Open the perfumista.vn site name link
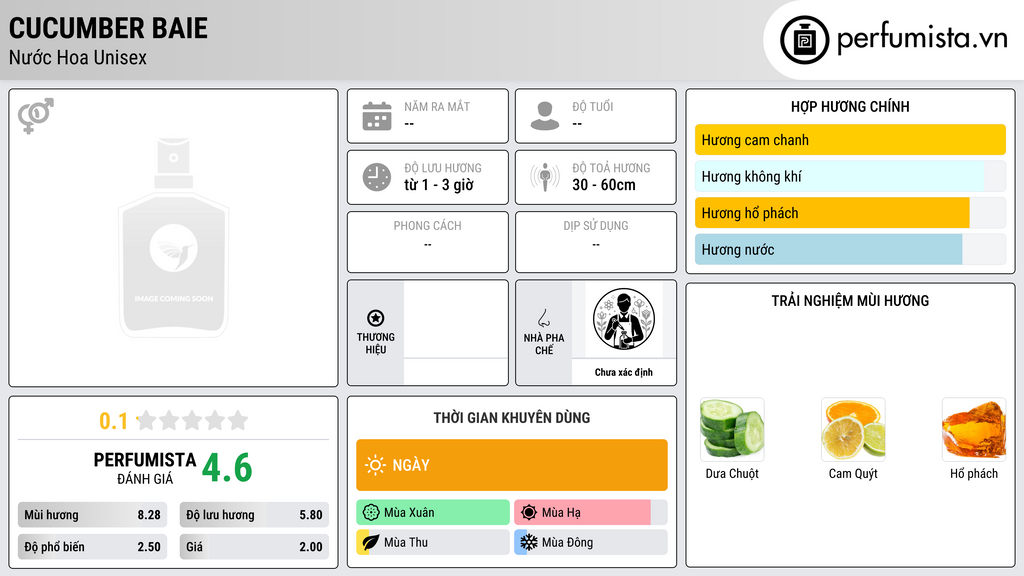This screenshot has width=1024, height=576. [922, 38]
